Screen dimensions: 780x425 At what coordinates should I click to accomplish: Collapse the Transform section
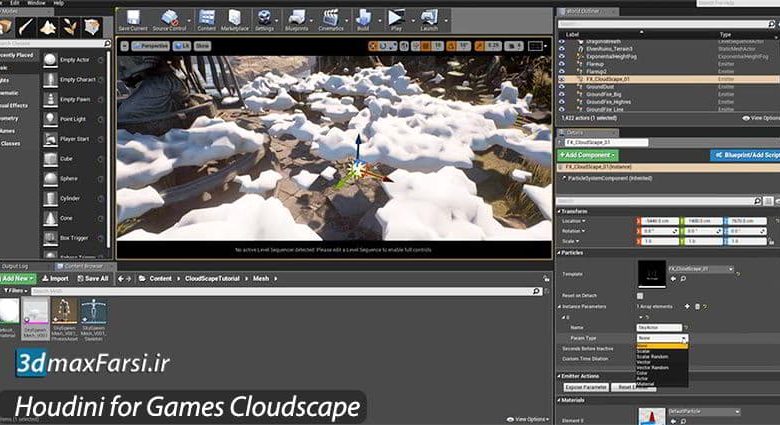coord(559,212)
